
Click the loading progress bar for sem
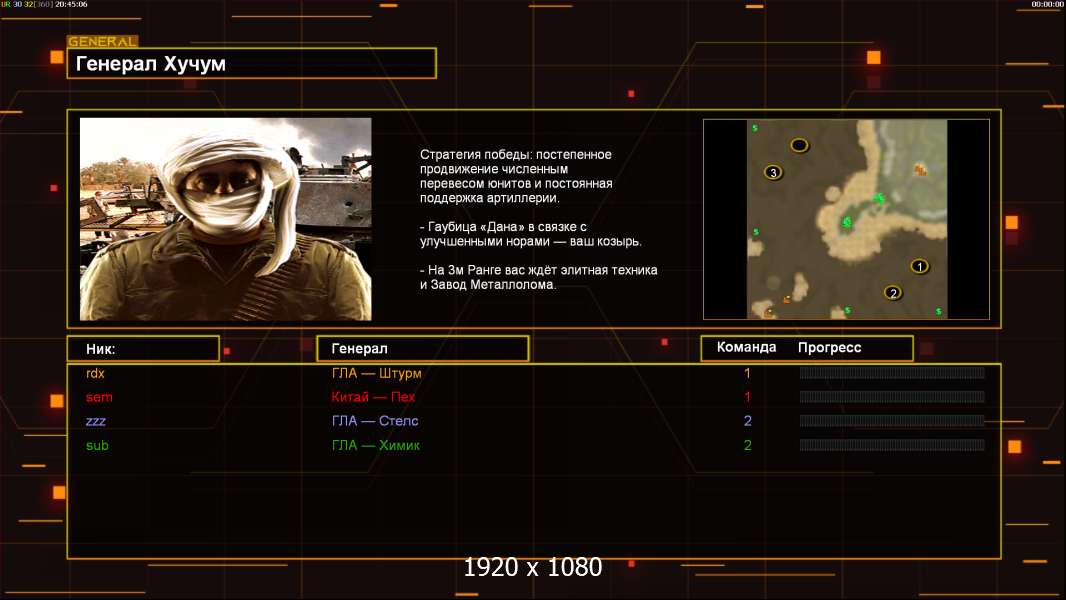(x=892, y=397)
